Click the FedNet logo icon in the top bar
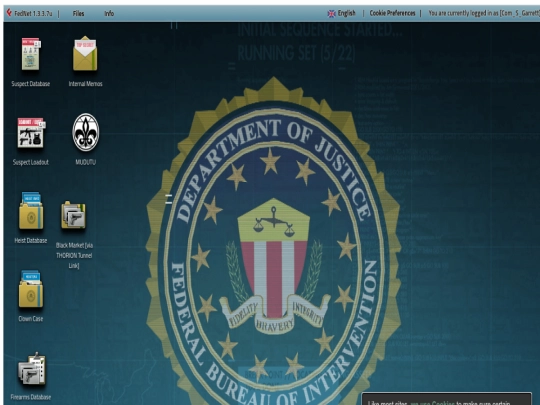 9,13
